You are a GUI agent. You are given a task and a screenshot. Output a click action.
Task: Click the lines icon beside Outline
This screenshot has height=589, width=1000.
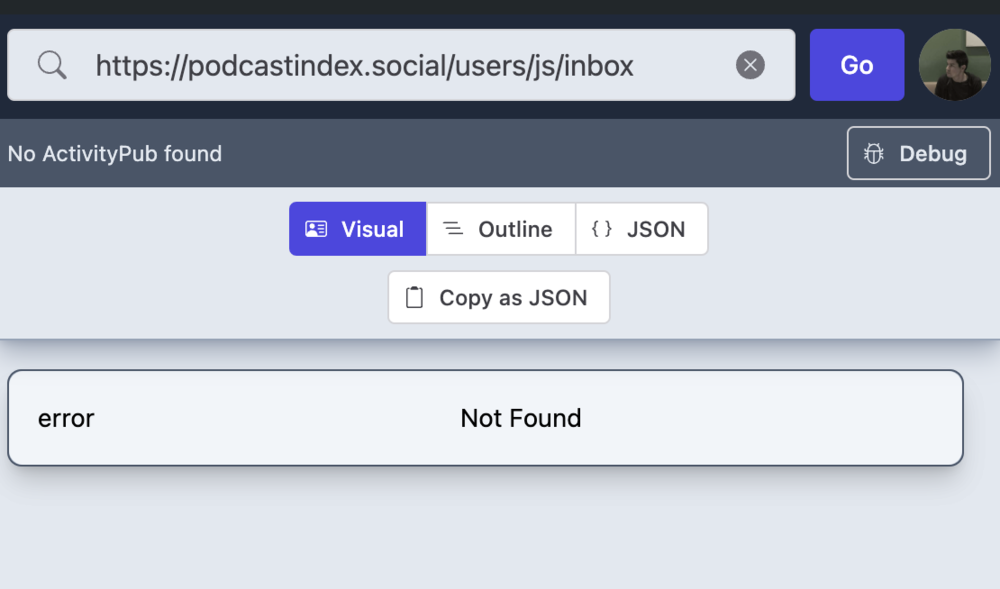point(453,229)
